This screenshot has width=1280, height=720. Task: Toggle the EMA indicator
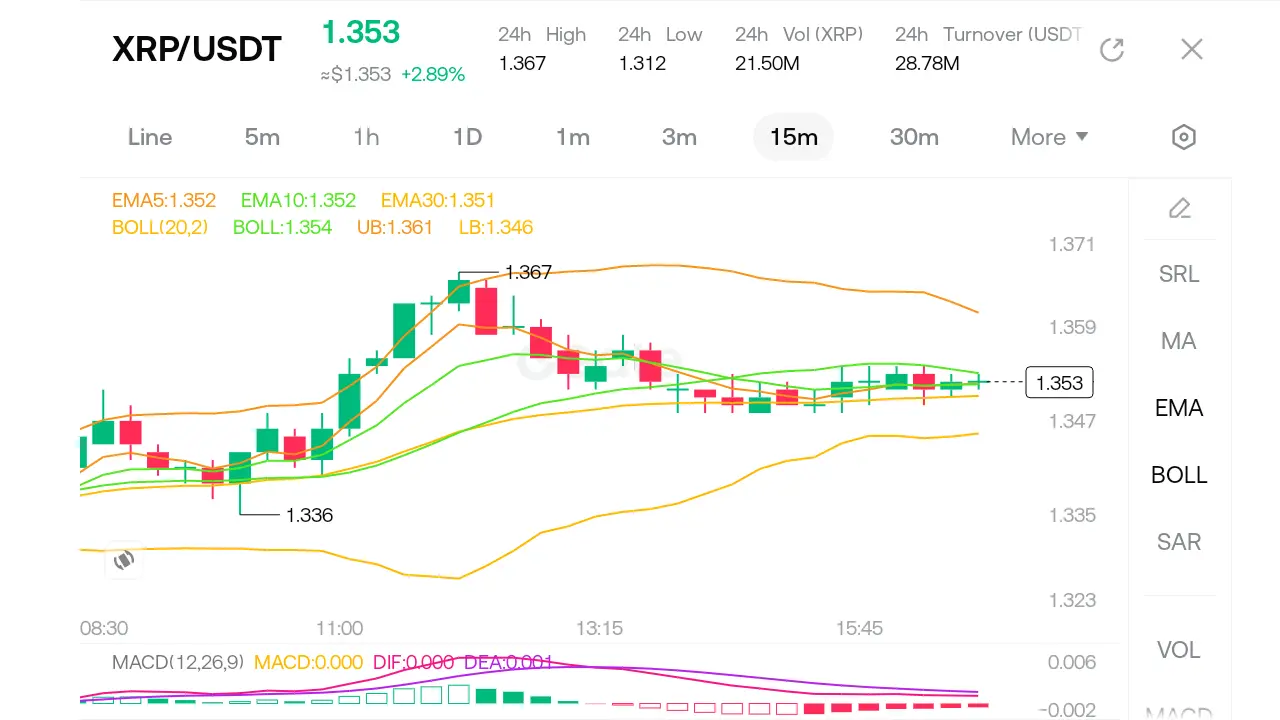(1179, 408)
